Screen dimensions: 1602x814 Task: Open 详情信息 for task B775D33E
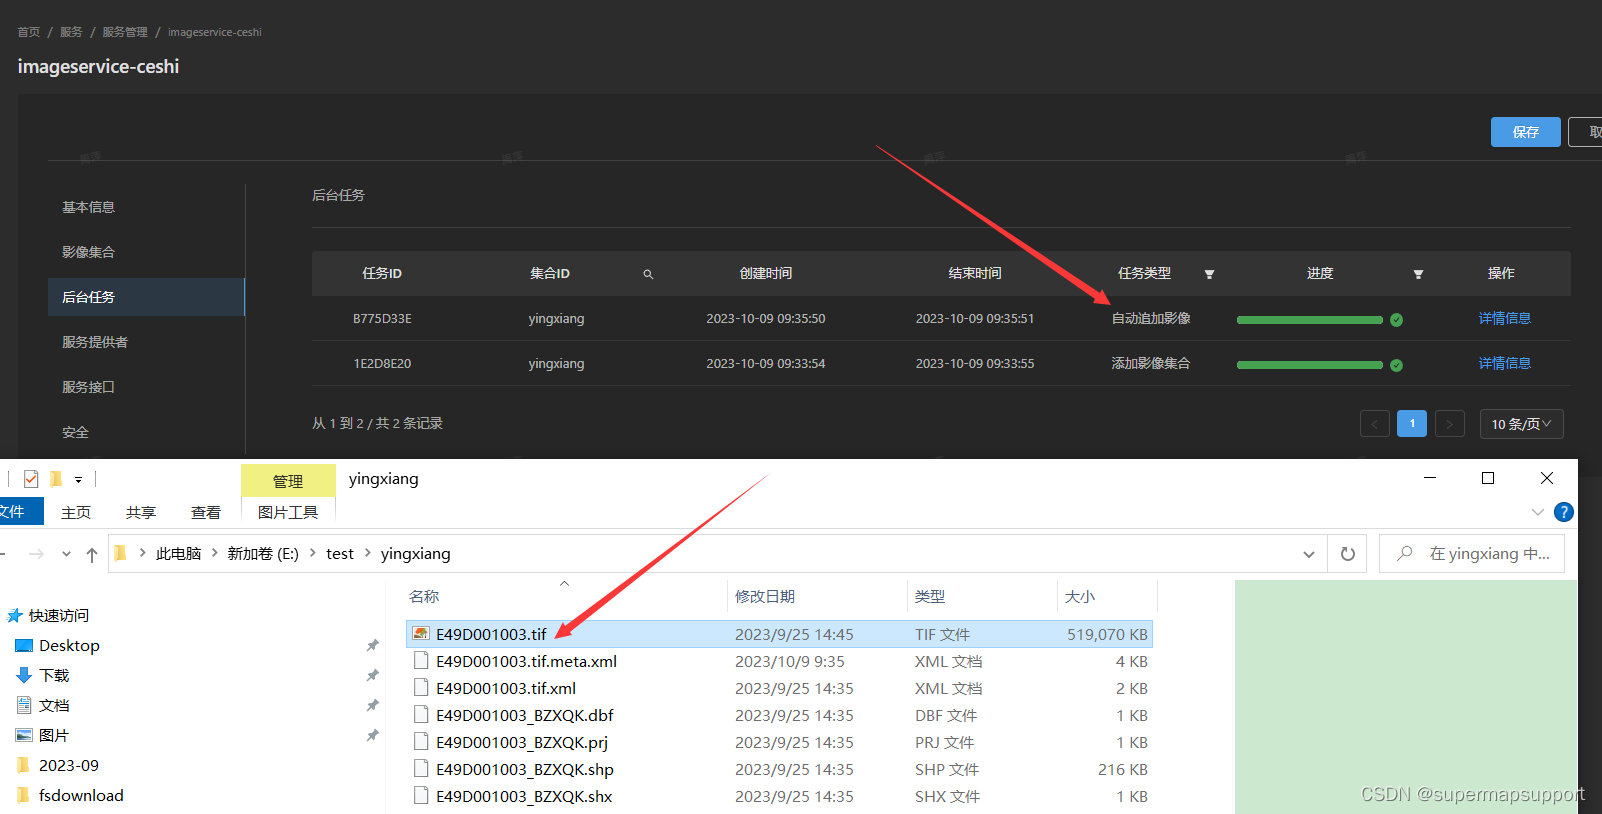(x=1504, y=319)
